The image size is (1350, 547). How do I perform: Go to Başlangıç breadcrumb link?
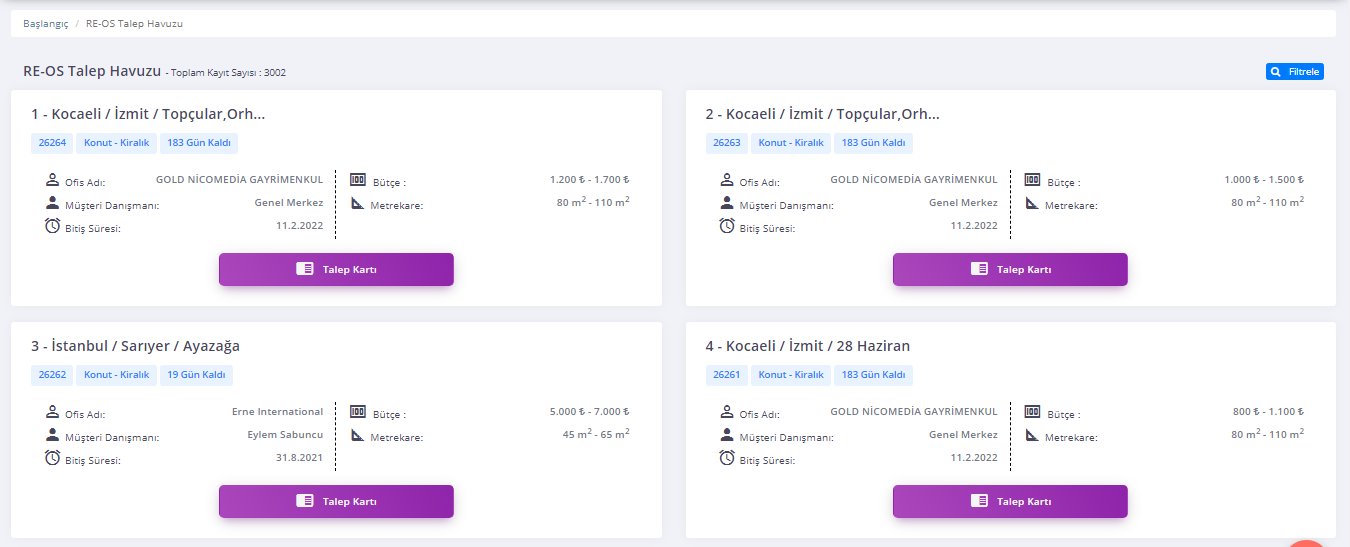tap(46, 23)
